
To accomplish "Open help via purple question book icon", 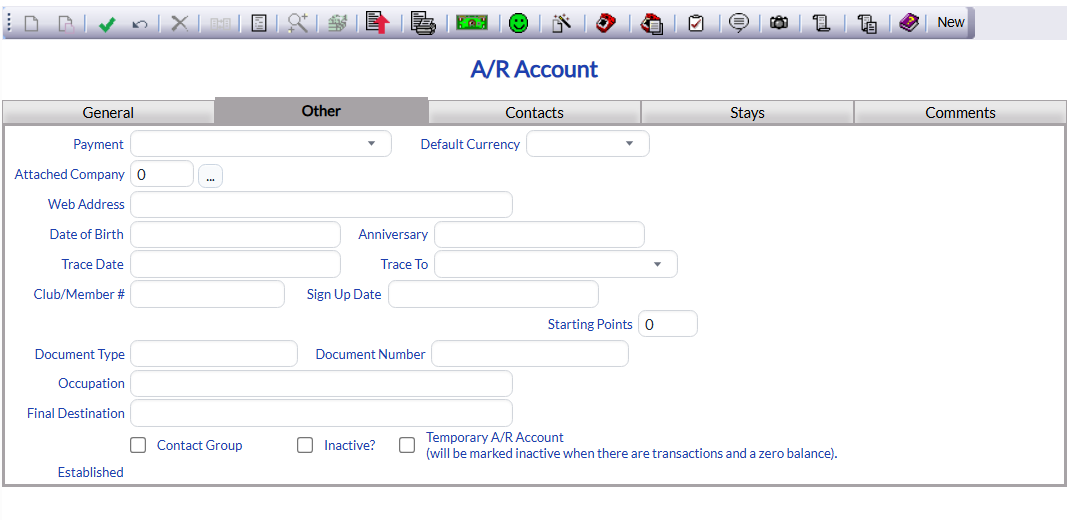I will [908, 24].
